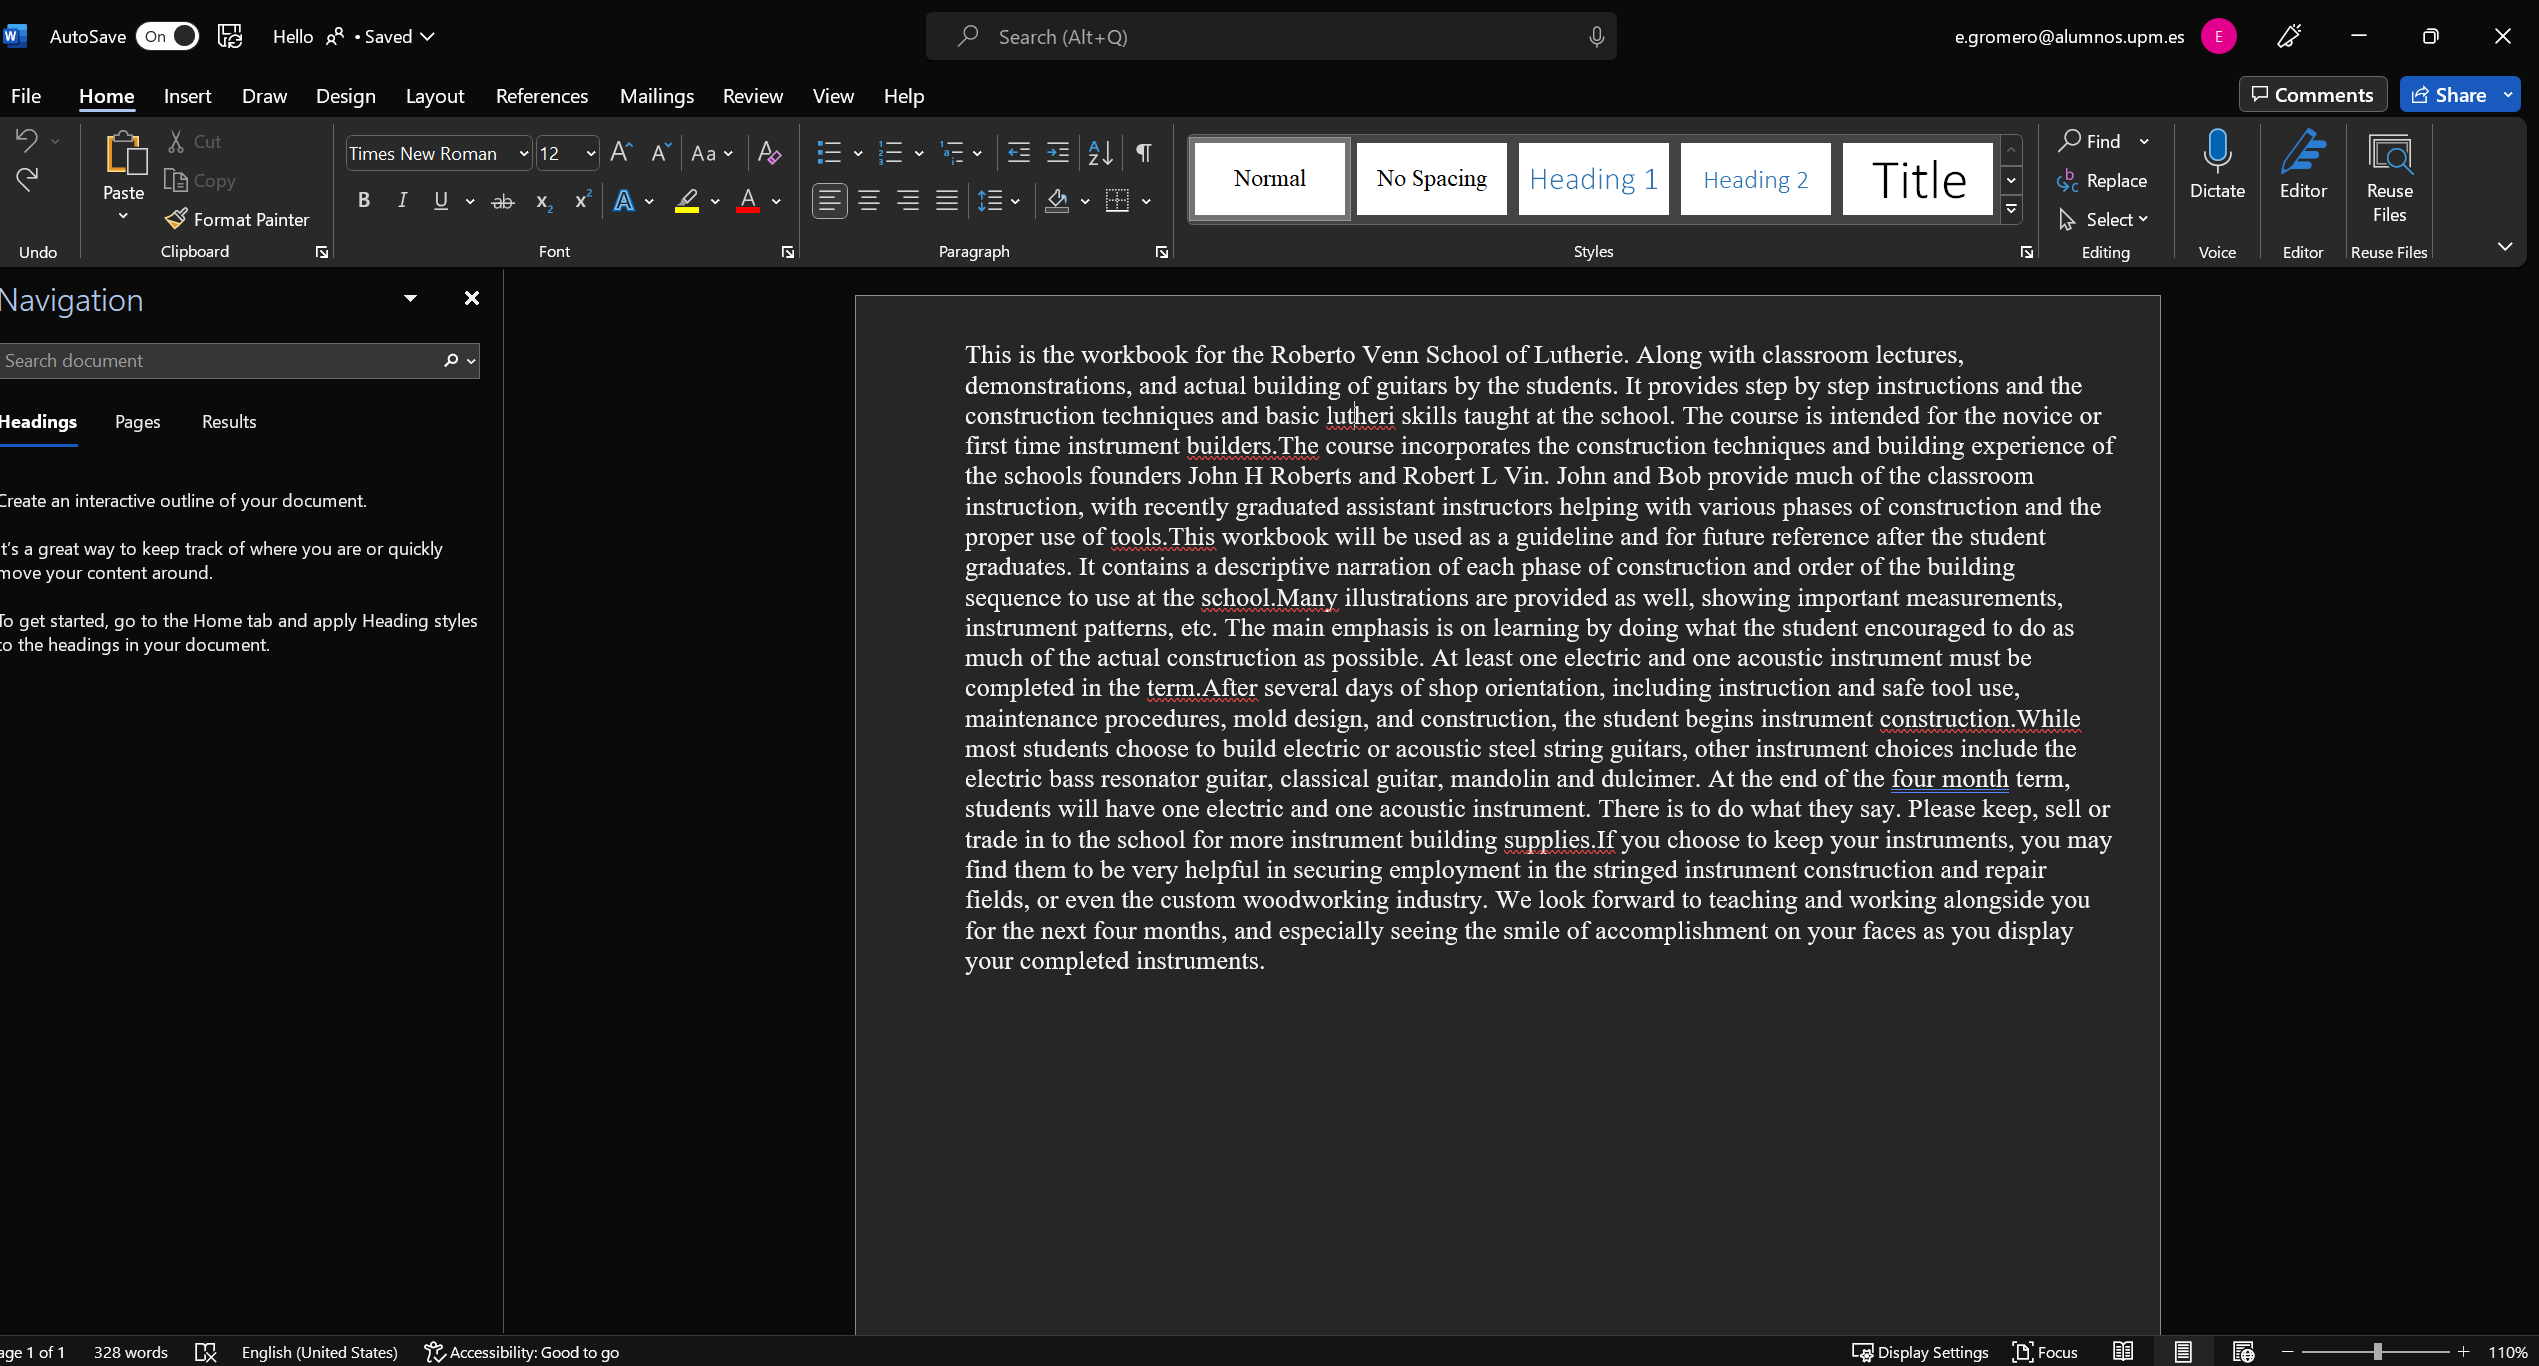Show paragraph marks with pilcrow icon
This screenshot has width=2539, height=1366.
click(1143, 153)
